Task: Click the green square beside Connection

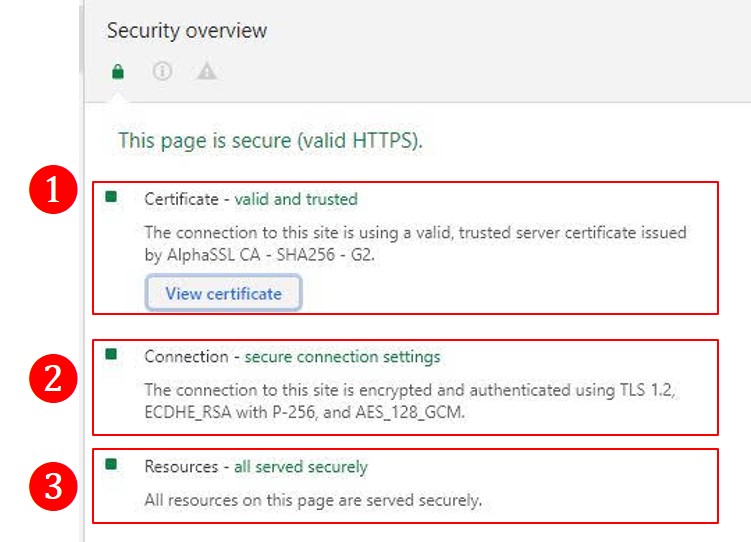Action: coord(111,354)
